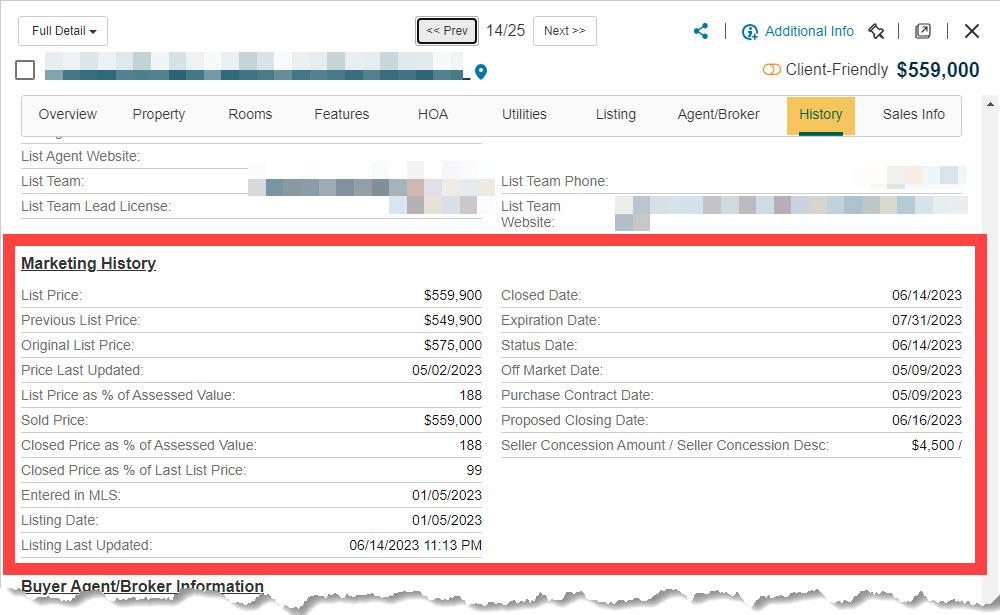Image resolution: width=1000 pixels, height=615 pixels.
Task: Expand the Full Detail view options
Action: tap(62, 31)
